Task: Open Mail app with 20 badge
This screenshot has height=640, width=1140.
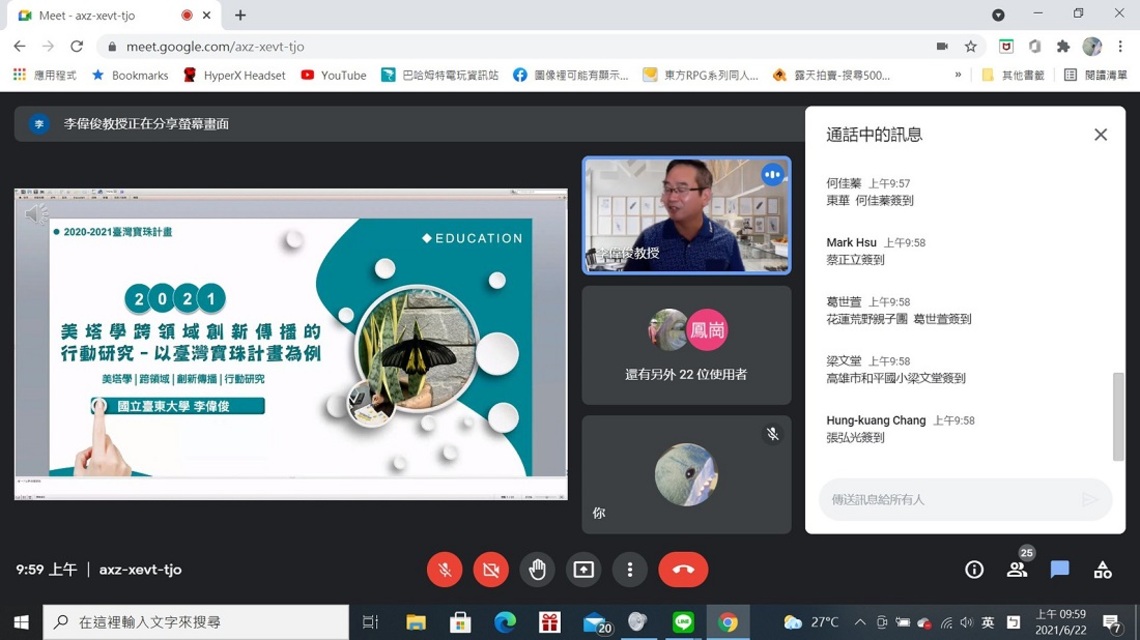Action: pos(597,623)
